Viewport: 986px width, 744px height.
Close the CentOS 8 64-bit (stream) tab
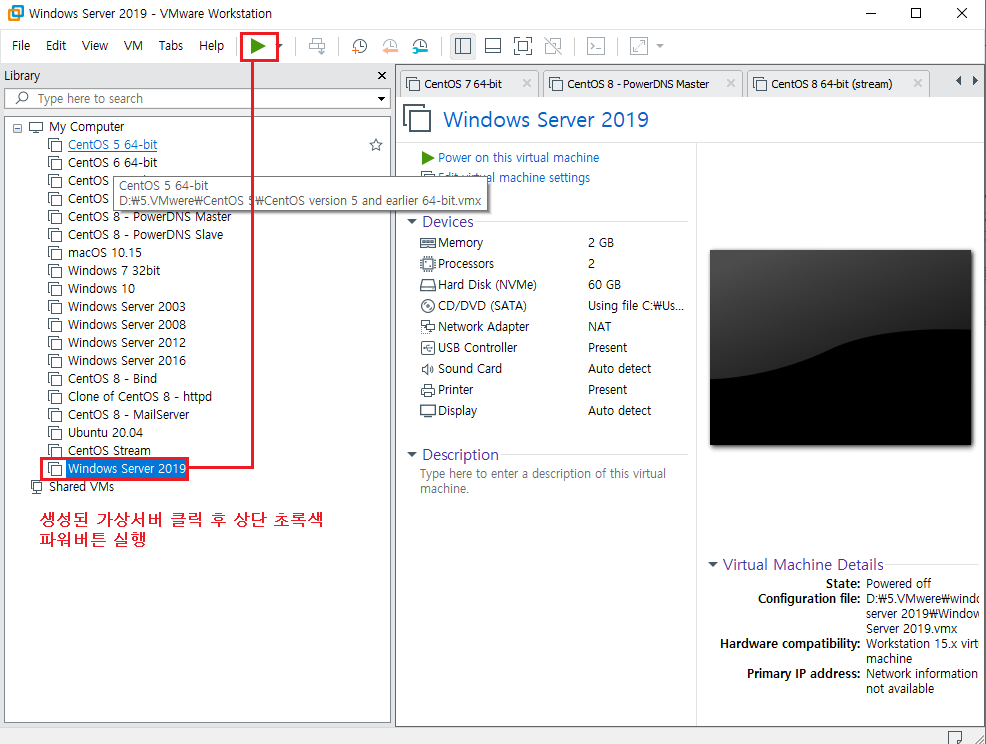tap(918, 83)
